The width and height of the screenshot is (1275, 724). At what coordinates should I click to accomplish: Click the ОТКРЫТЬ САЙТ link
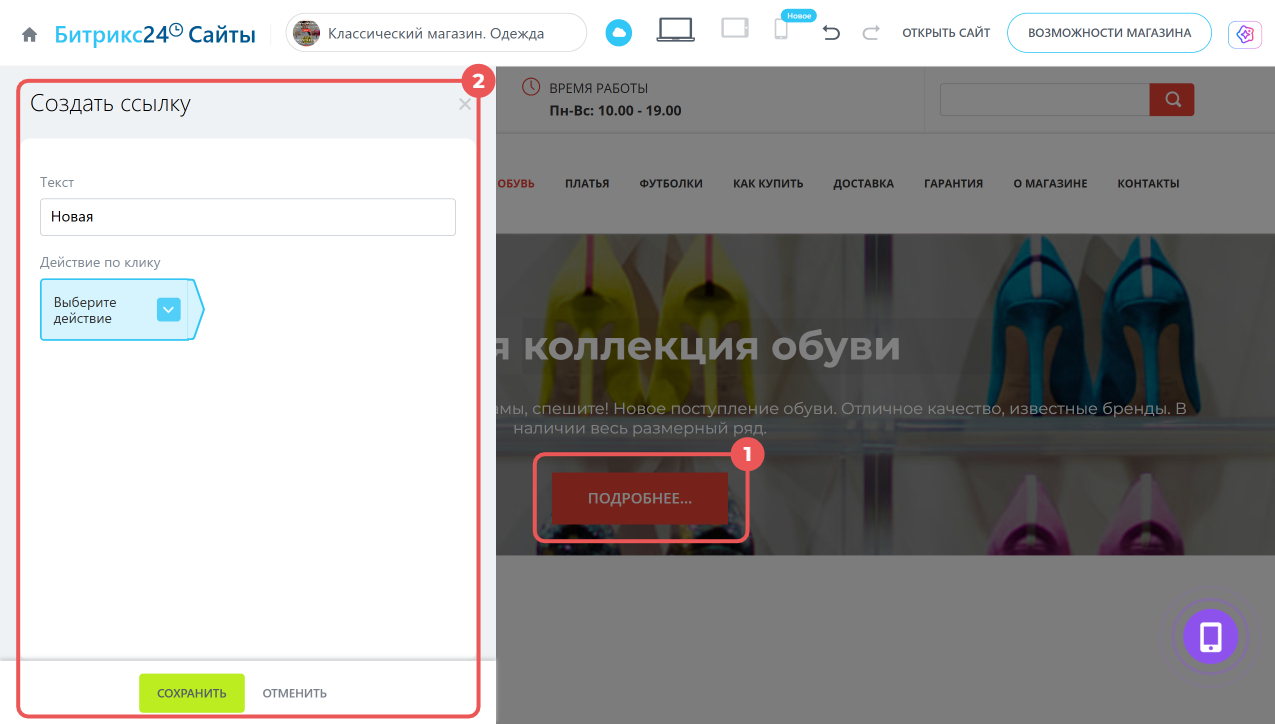[x=946, y=33]
